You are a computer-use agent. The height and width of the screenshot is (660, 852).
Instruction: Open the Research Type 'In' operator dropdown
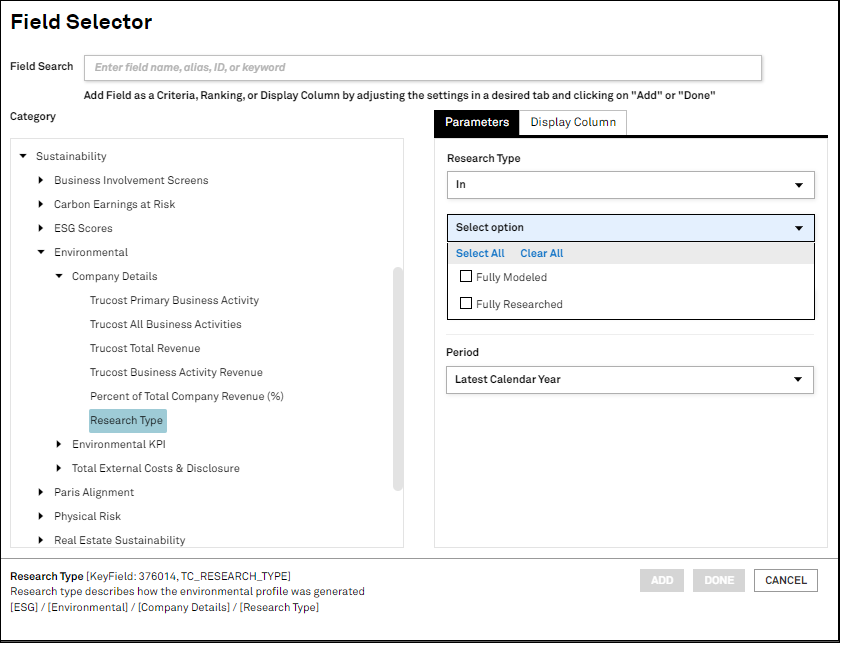[630, 185]
